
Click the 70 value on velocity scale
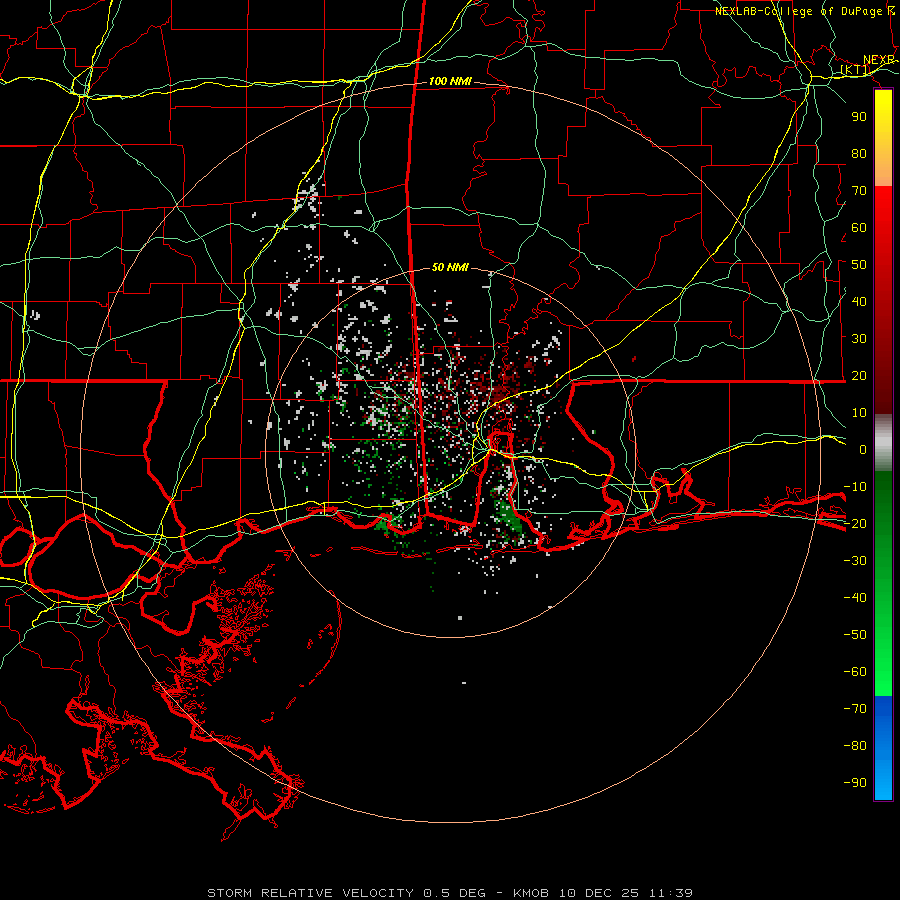[x=859, y=191]
